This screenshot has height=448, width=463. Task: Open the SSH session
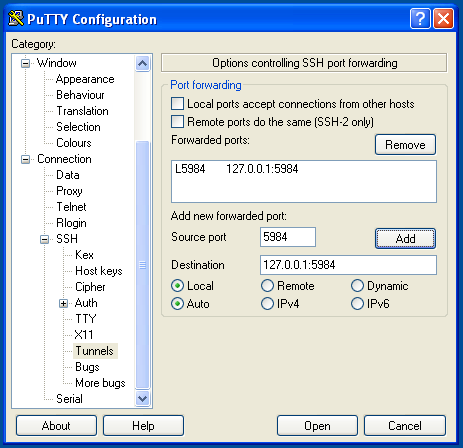[x=317, y=426]
